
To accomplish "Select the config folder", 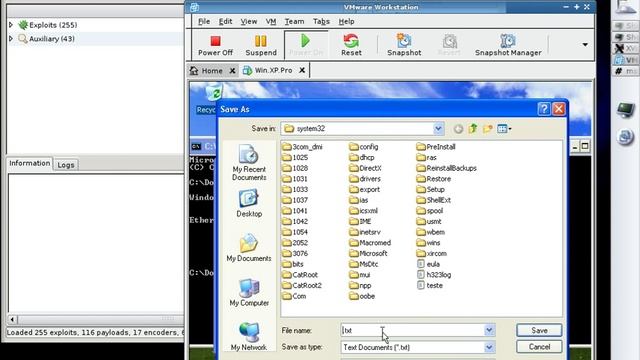I will tap(364, 147).
